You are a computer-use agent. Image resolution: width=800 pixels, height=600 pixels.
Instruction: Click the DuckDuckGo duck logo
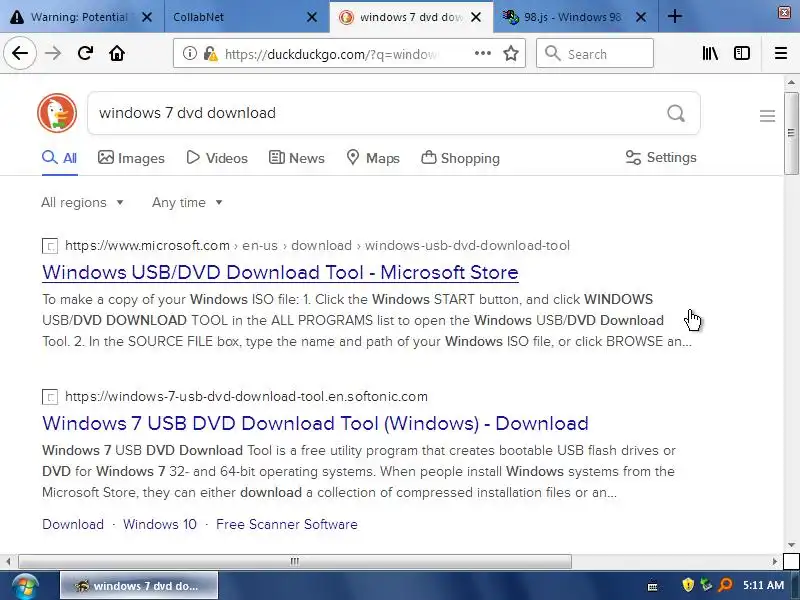pyautogui.click(x=57, y=113)
